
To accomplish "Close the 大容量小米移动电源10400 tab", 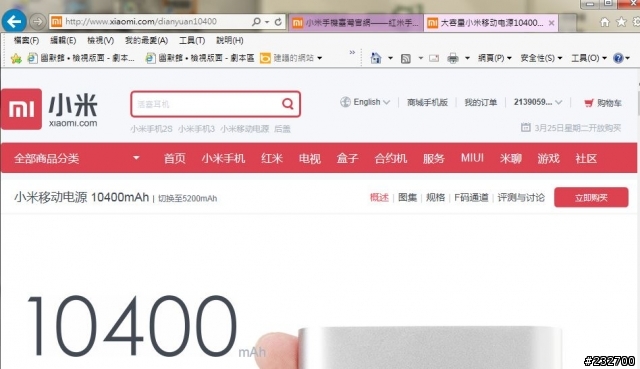I will click(551, 23).
